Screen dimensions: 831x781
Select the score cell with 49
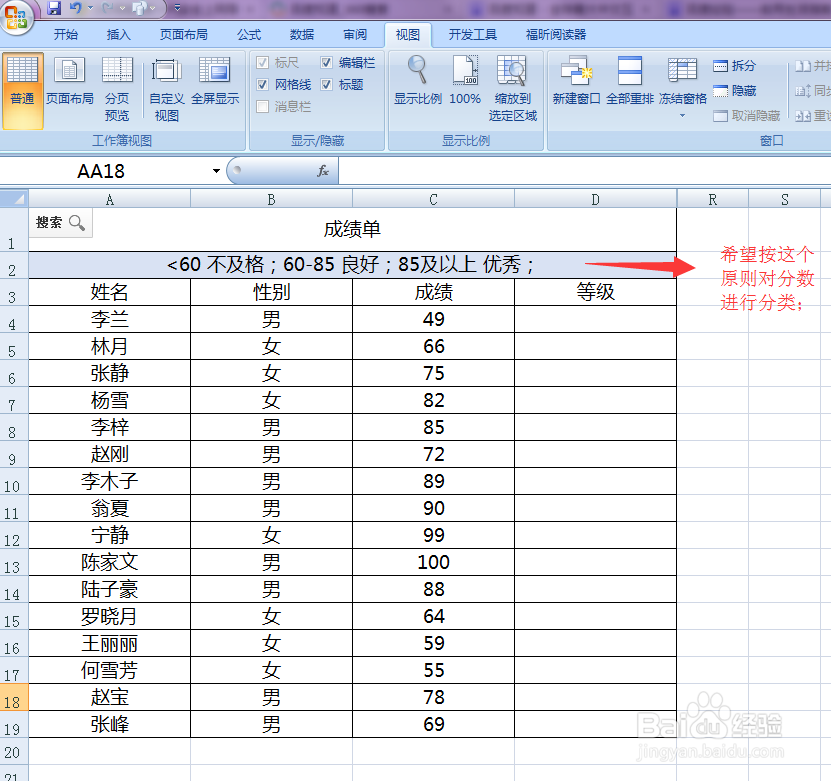pos(433,319)
